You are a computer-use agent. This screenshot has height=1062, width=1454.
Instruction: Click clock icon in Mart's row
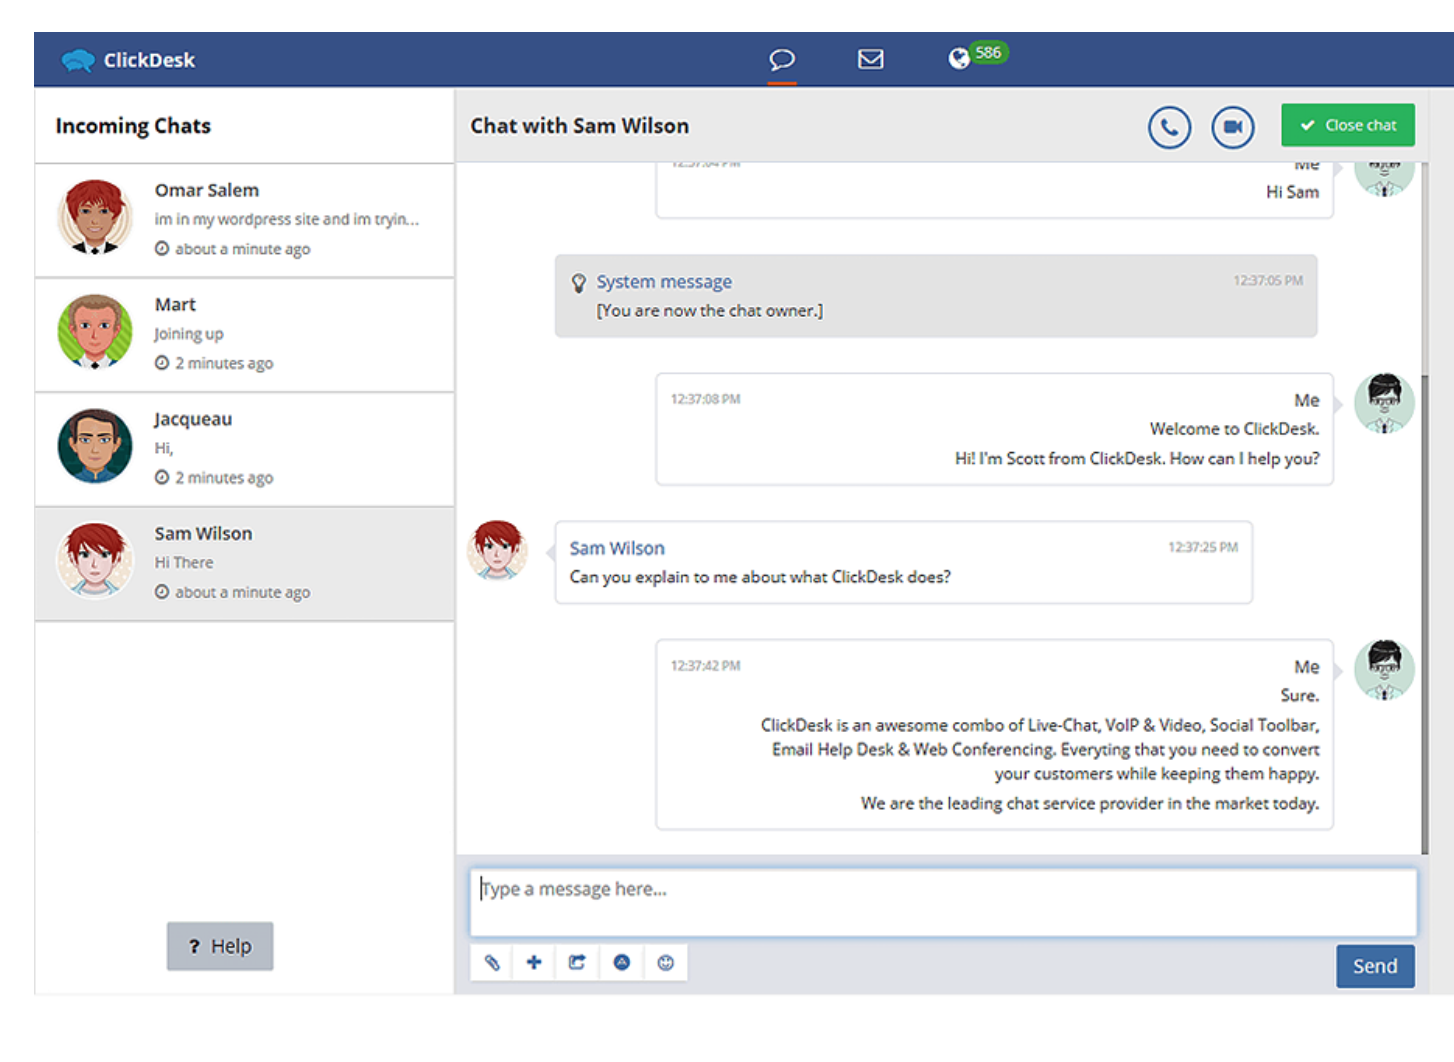162,363
